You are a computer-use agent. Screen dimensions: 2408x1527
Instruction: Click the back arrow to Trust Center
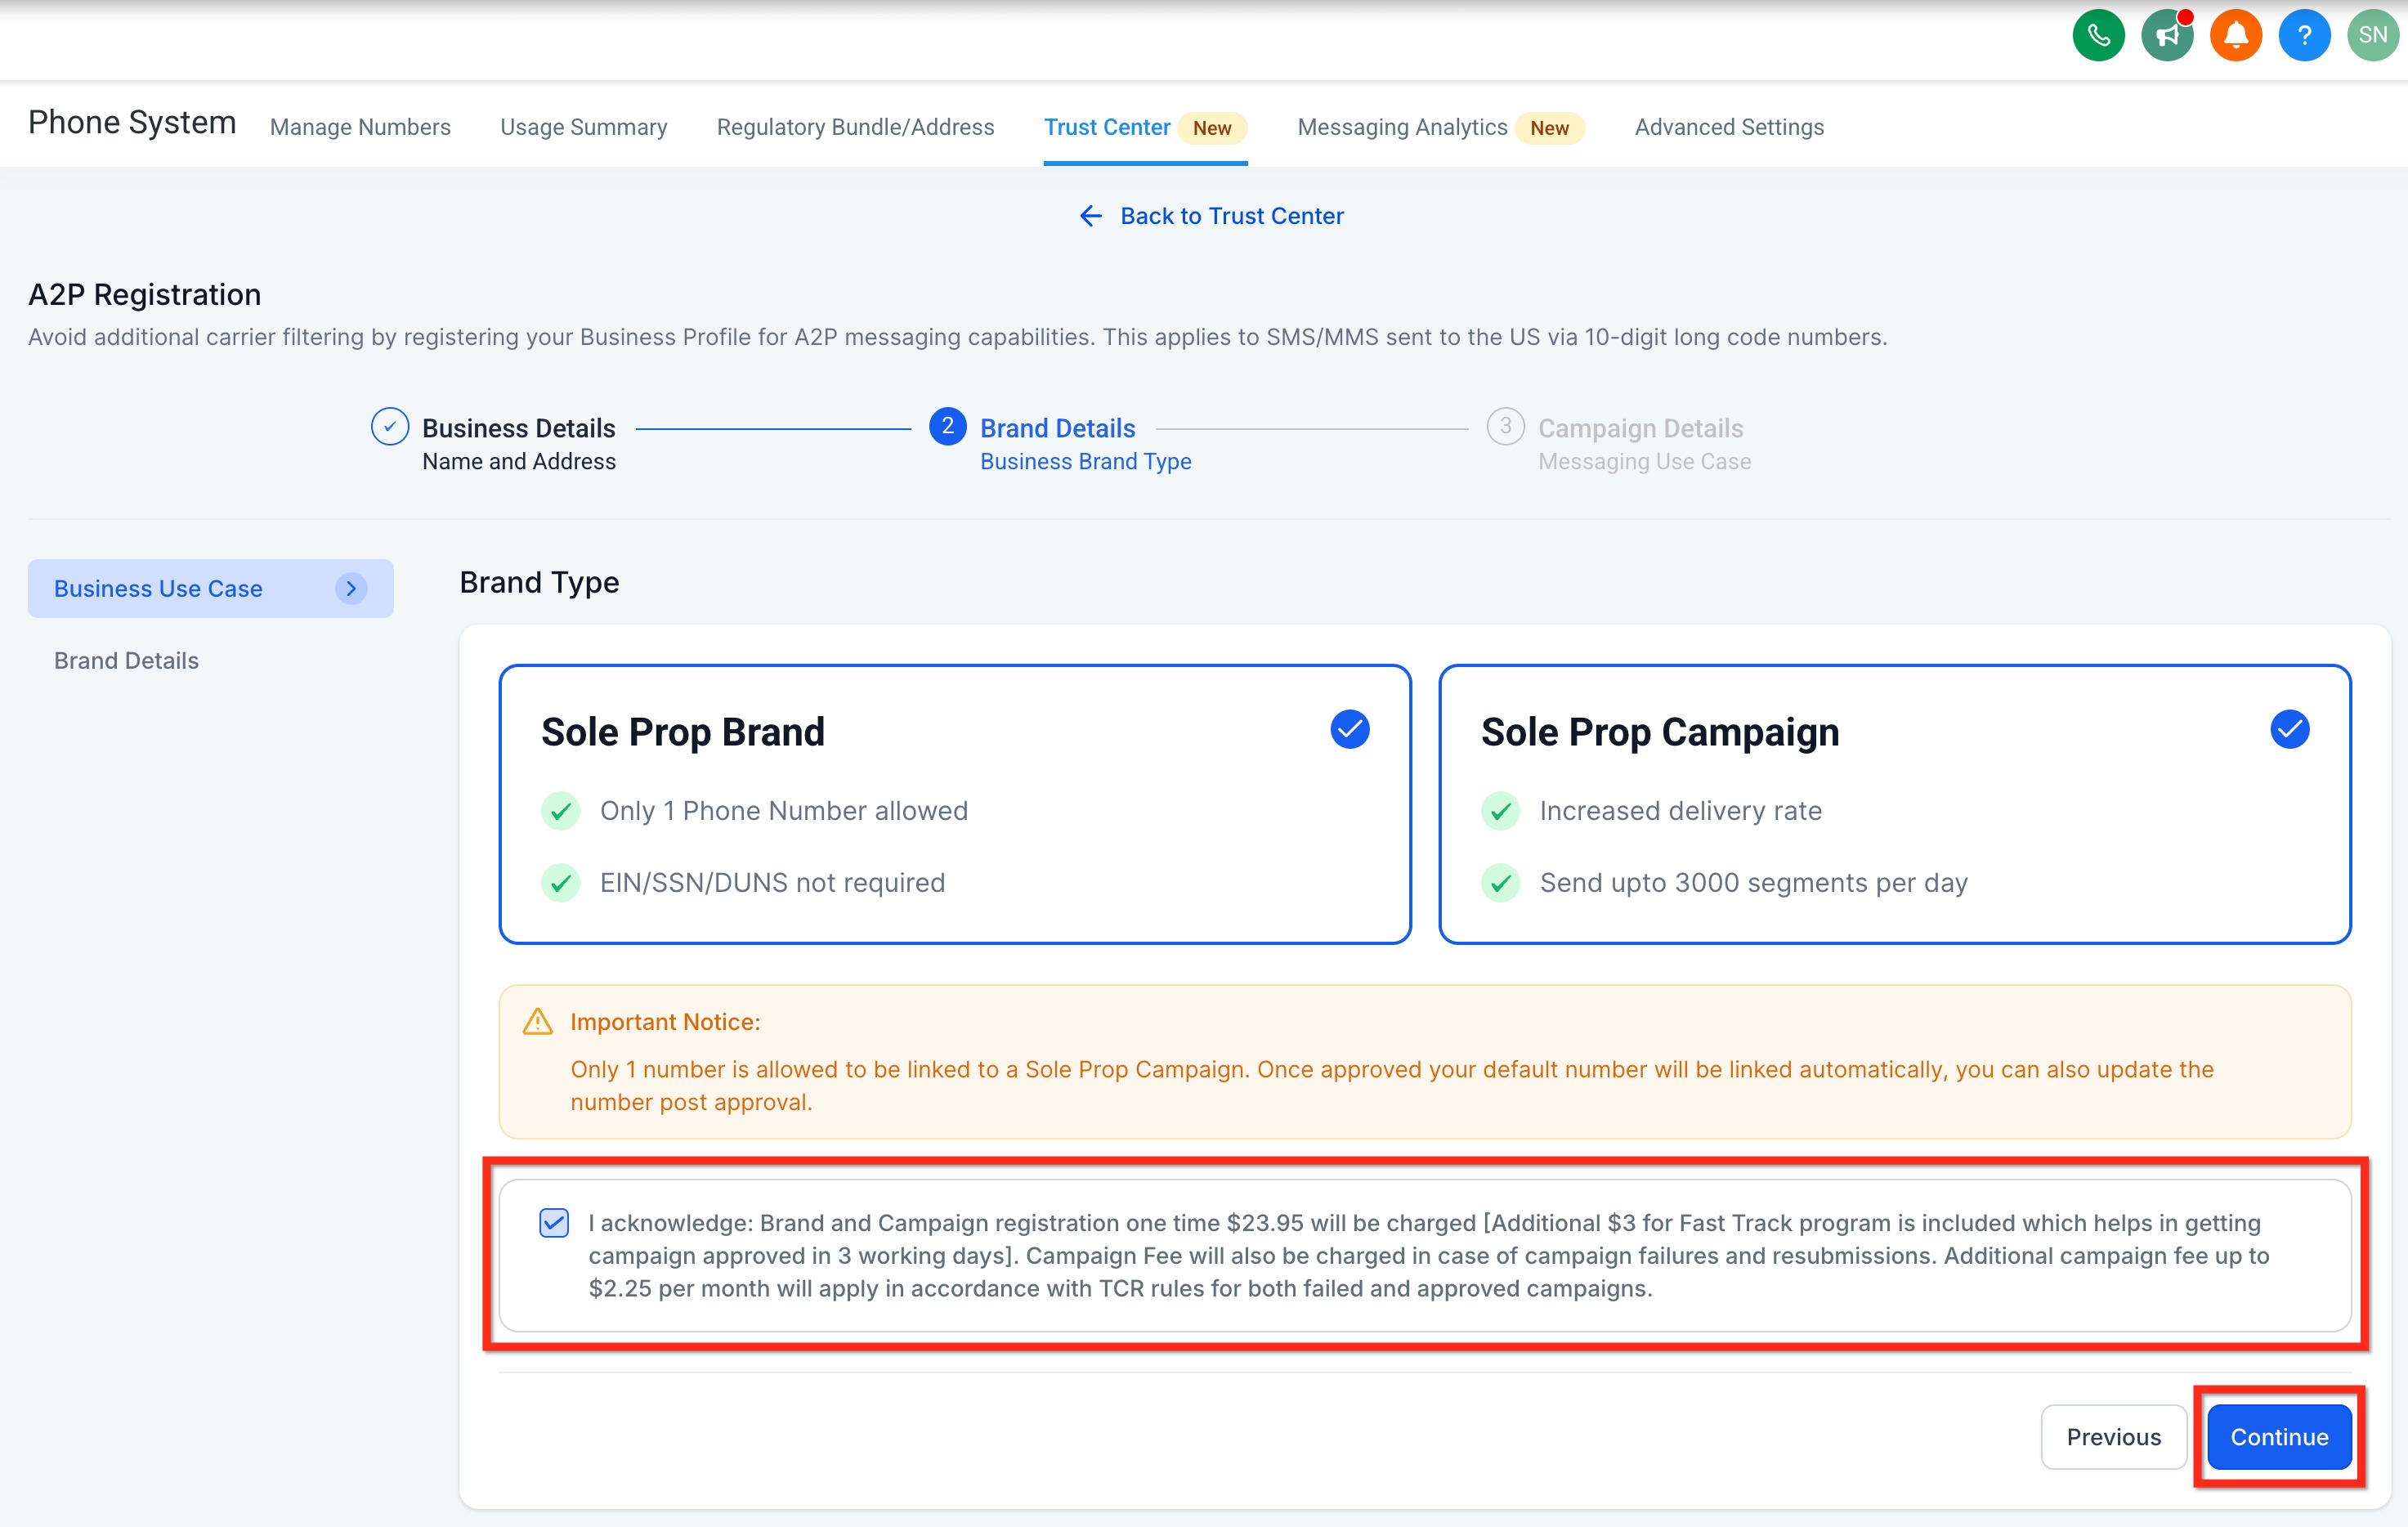[x=1090, y=216]
